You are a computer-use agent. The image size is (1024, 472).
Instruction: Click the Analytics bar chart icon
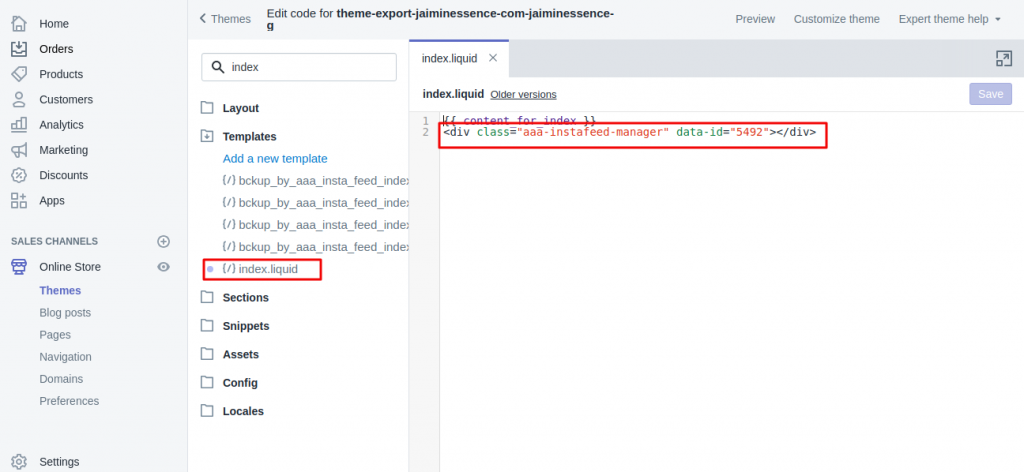click(19, 124)
